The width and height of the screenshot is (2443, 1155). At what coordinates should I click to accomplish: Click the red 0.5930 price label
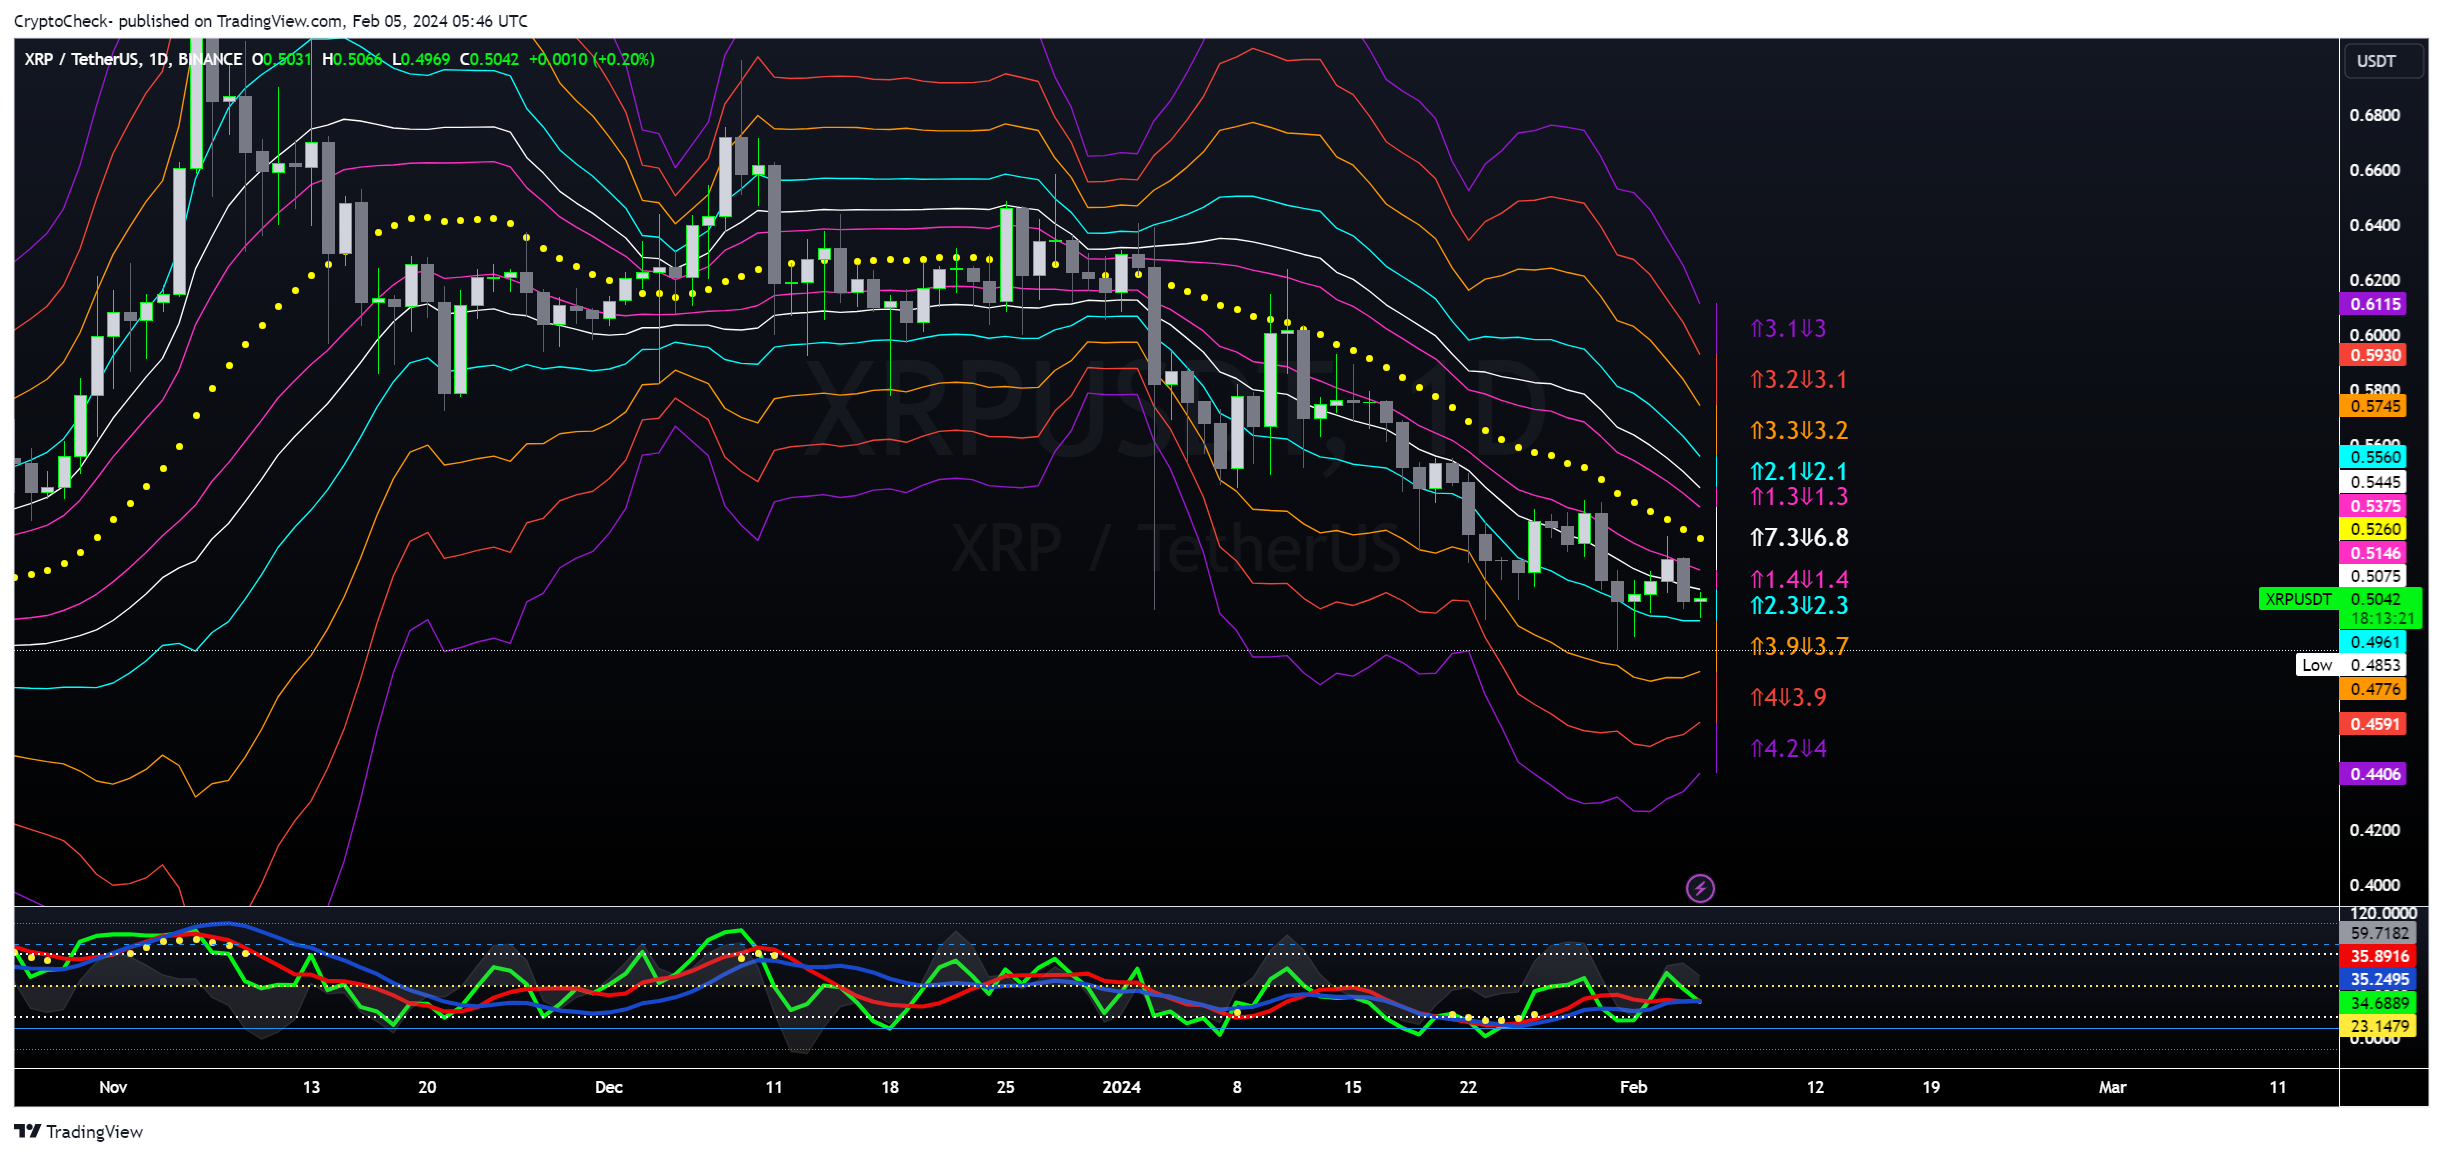[x=2373, y=355]
